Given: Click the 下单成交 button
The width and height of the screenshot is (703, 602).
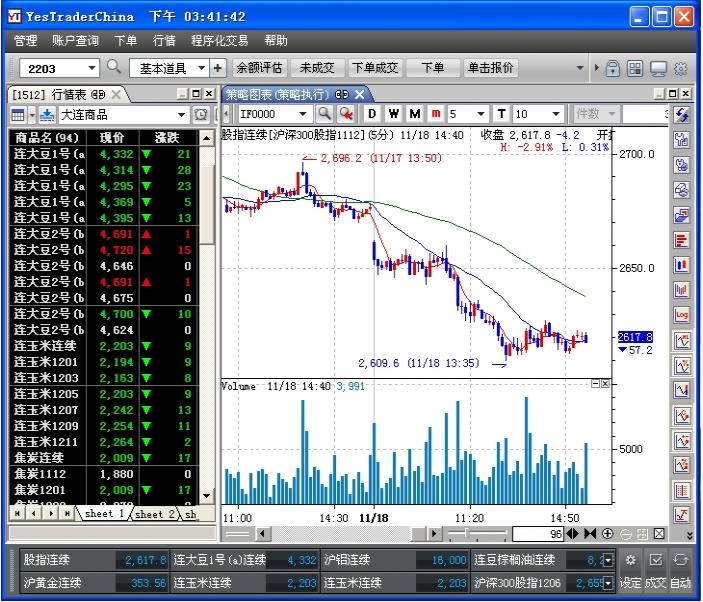Looking at the screenshot, I should (x=375, y=68).
